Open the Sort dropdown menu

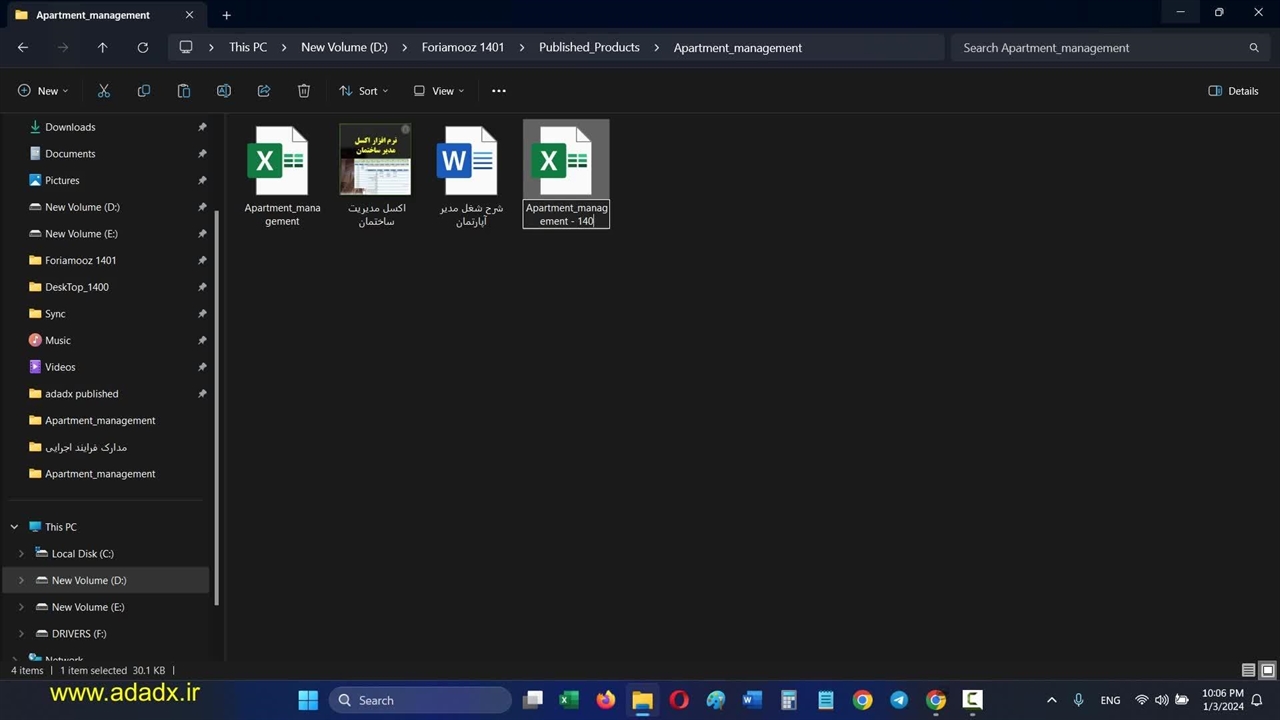364,91
